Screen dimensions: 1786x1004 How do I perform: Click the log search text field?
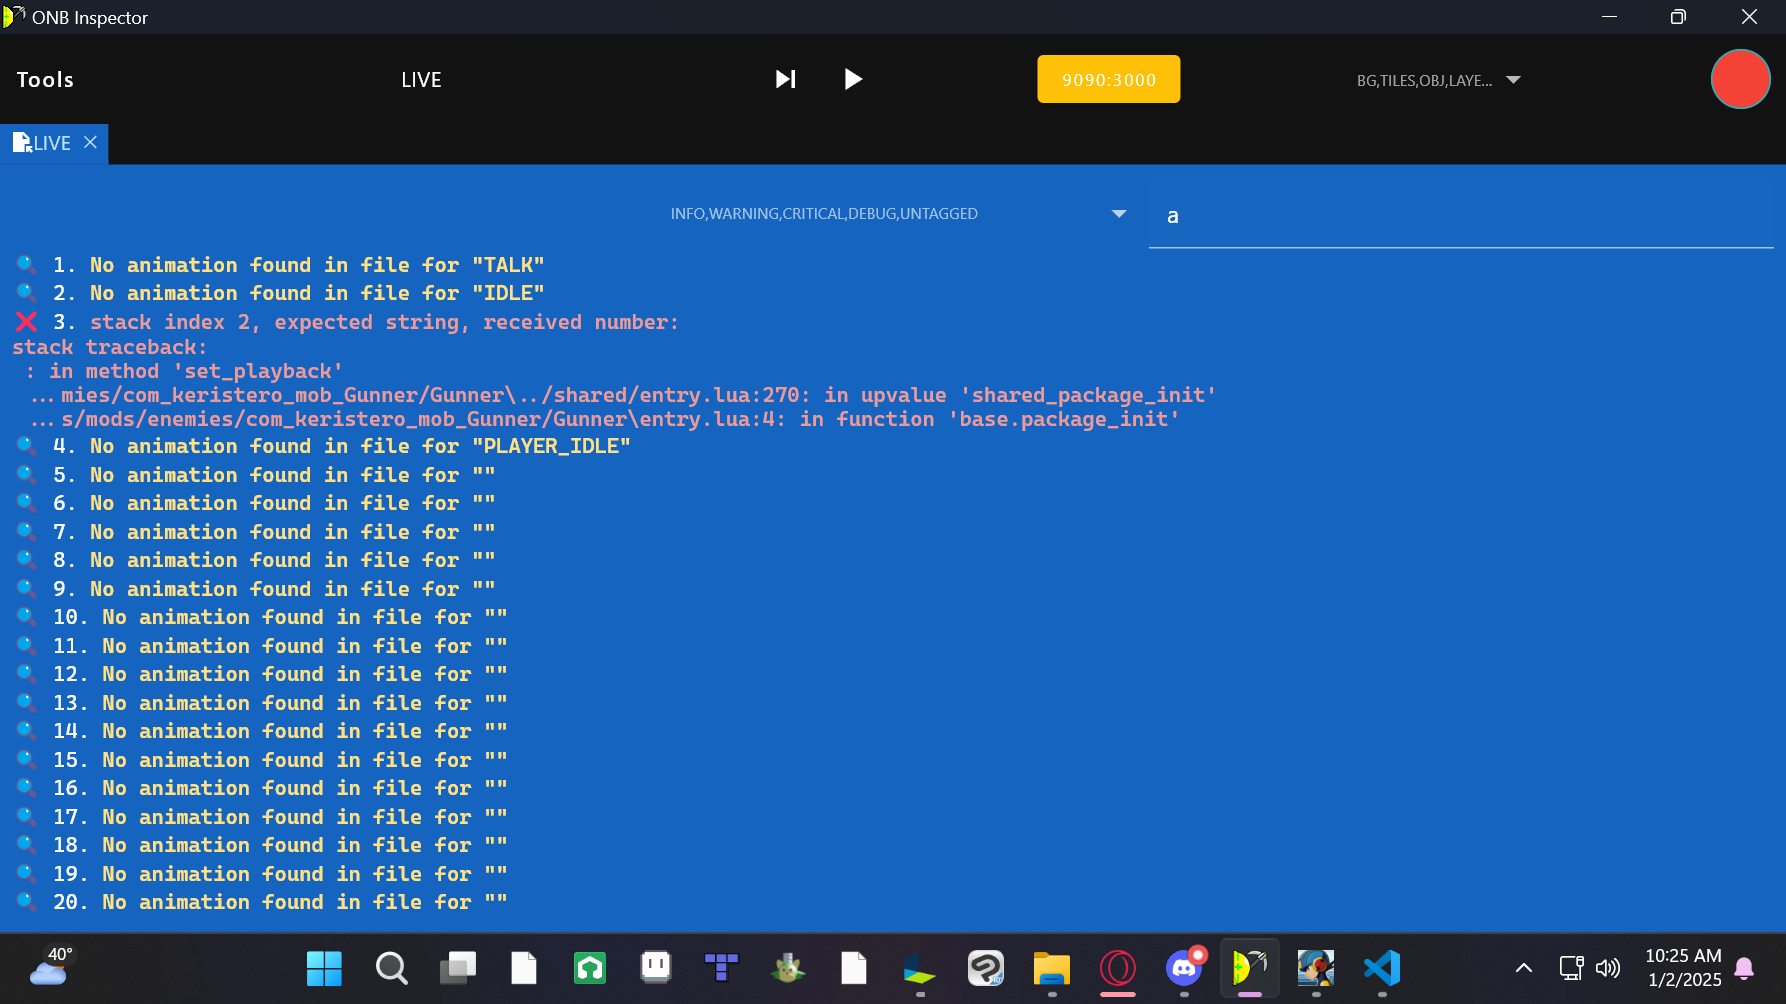(1460, 217)
